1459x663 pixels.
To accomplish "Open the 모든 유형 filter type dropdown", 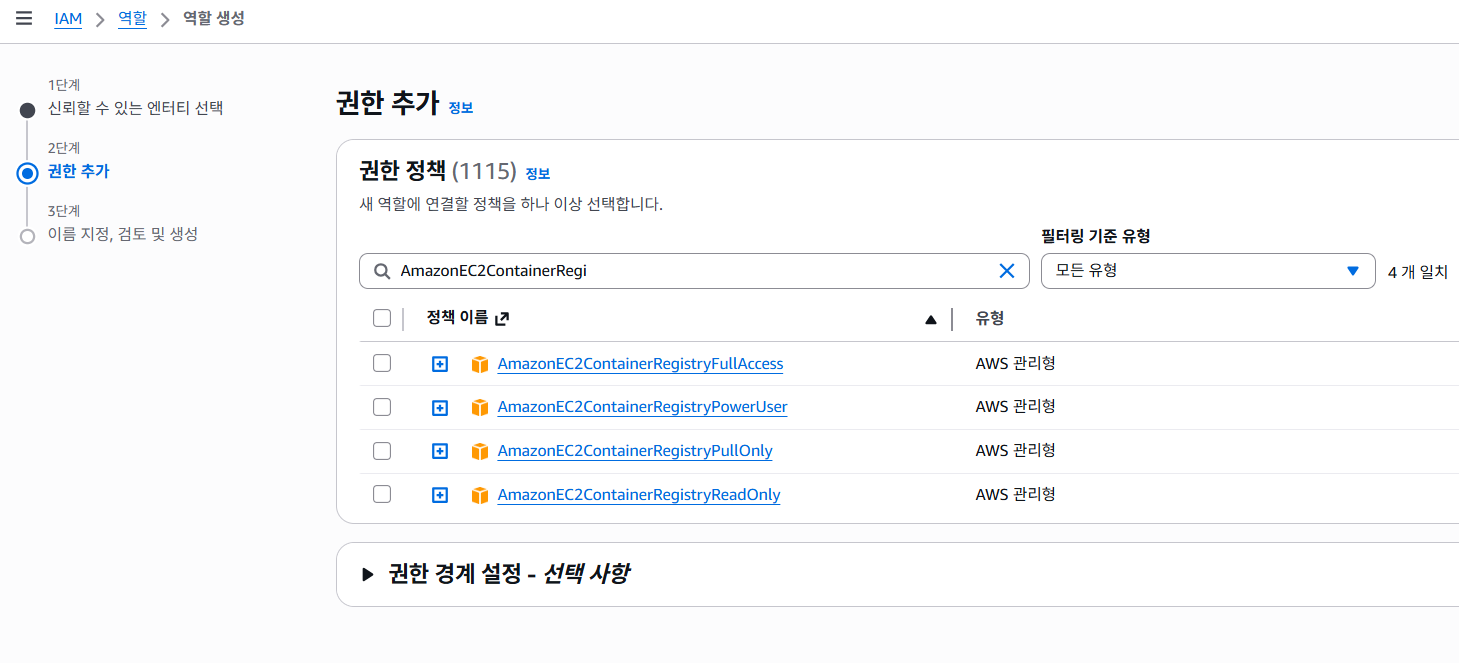I will click(1208, 271).
